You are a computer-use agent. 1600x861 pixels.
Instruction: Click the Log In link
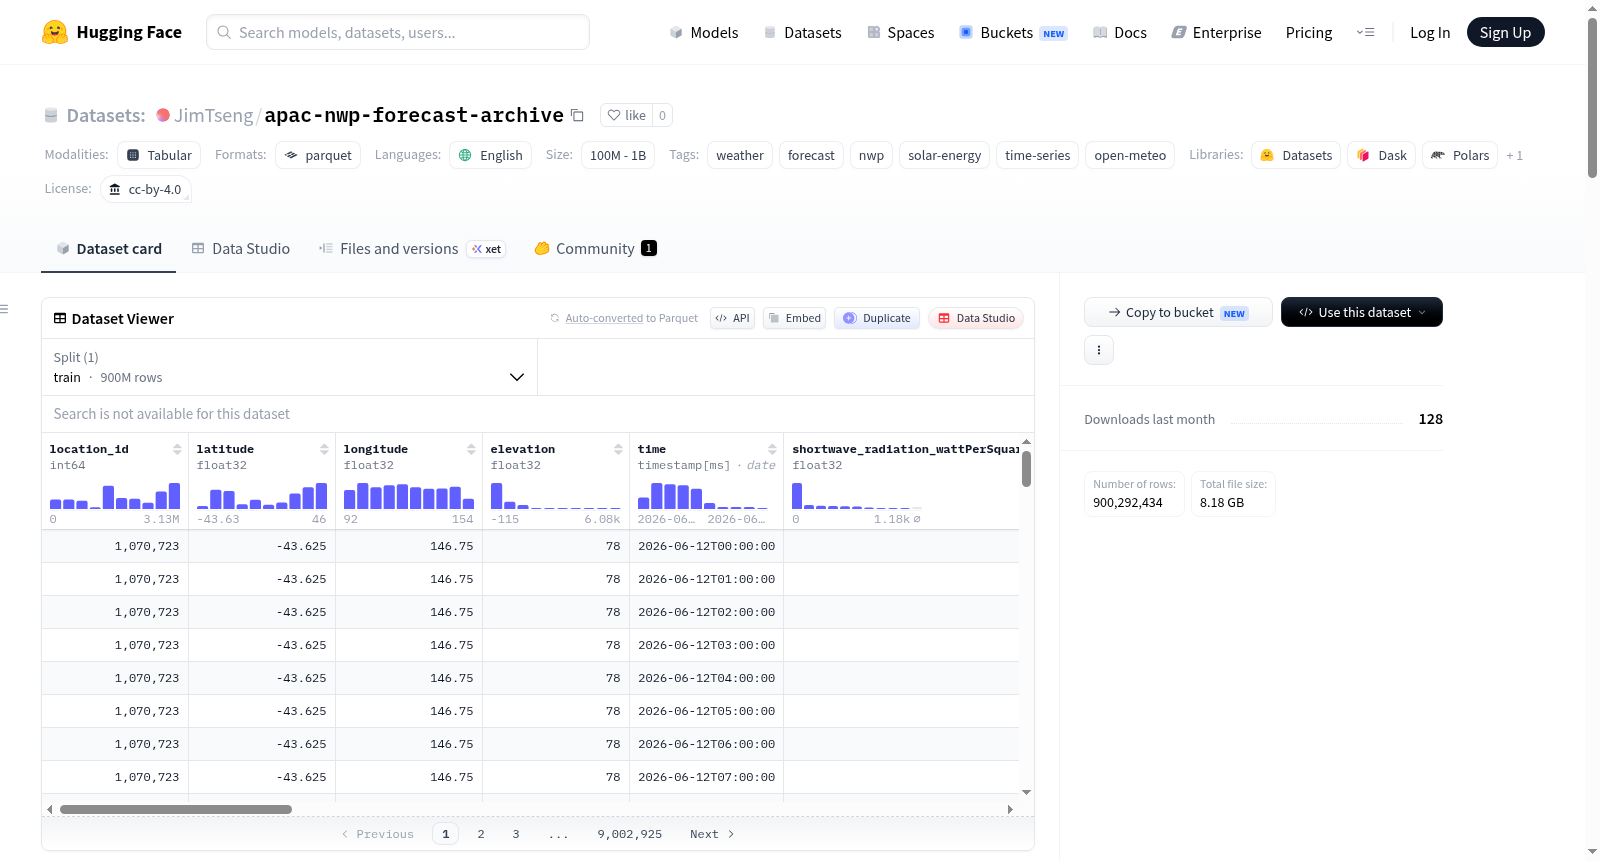[x=1430, y=32]
